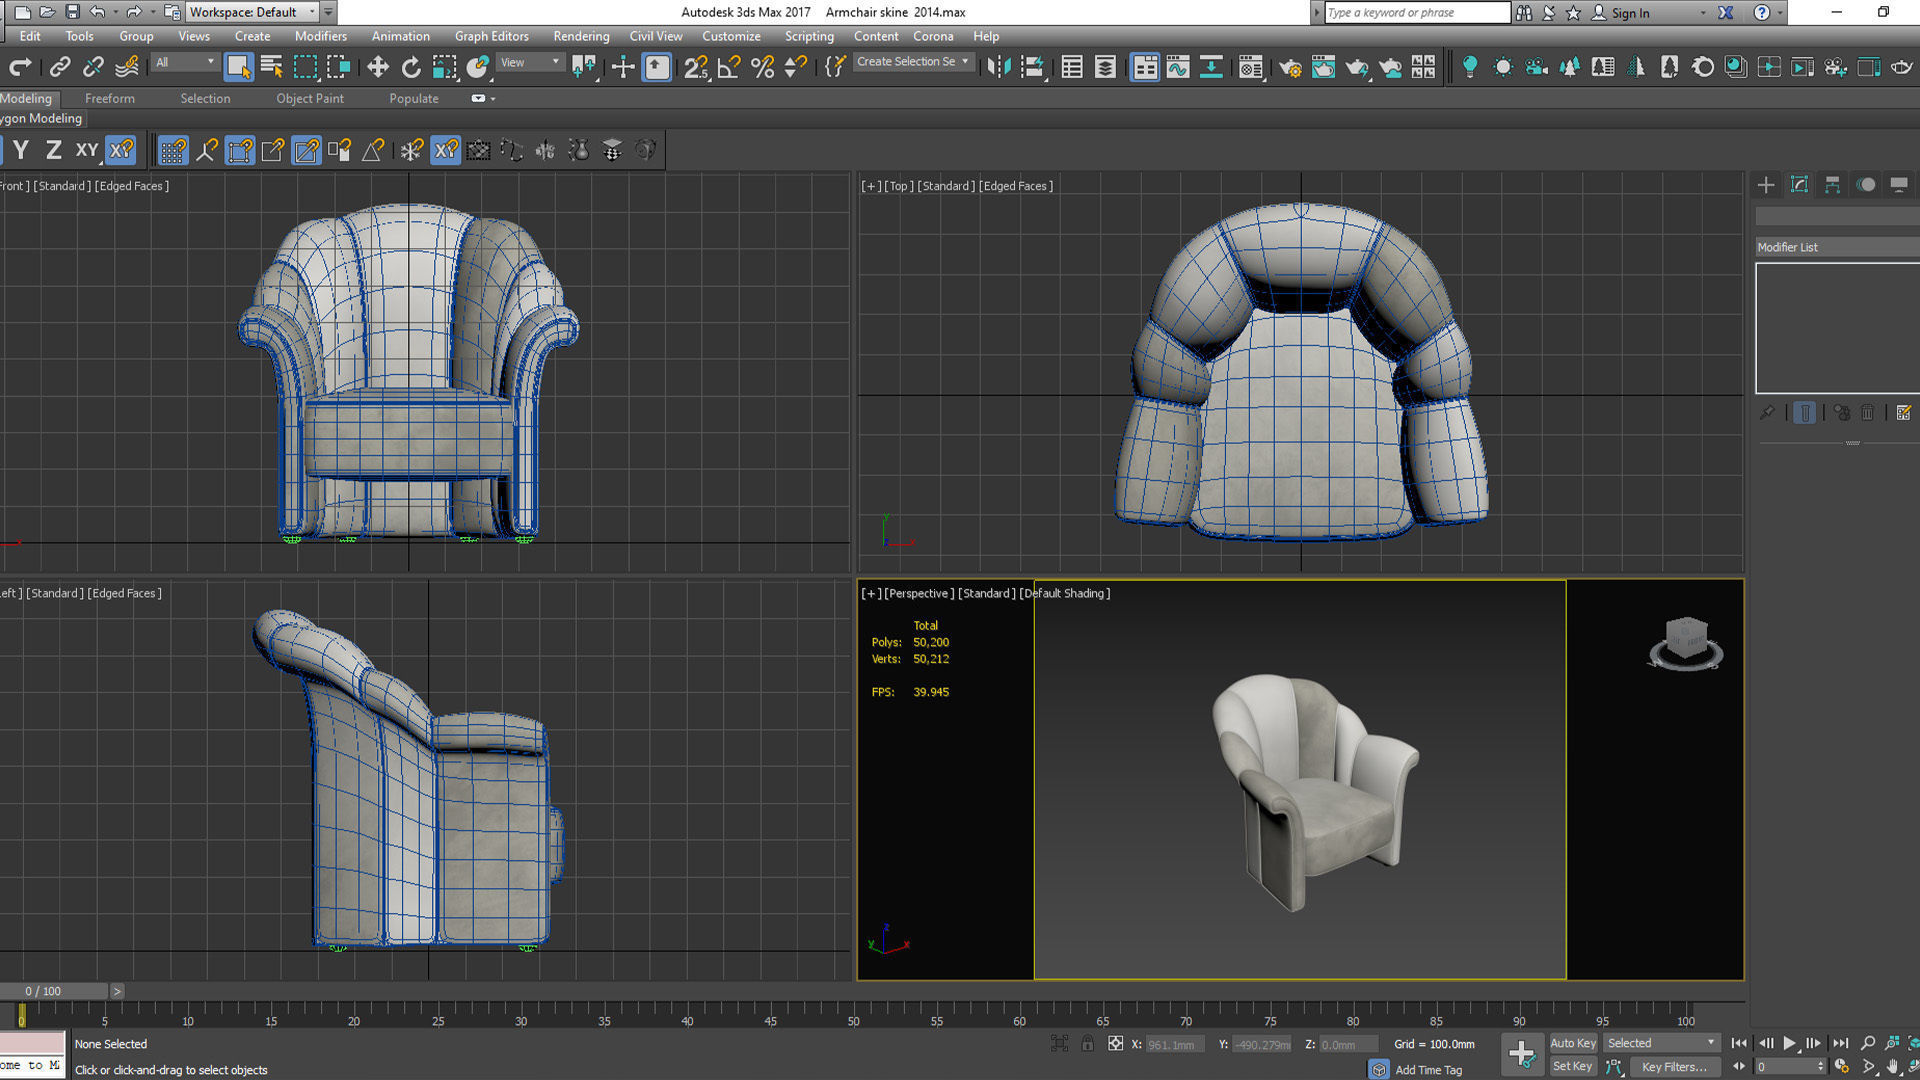Open Render Setup teapot icon
The height and width of the screenshot is (1080, 1920).
click(1290, 67)
